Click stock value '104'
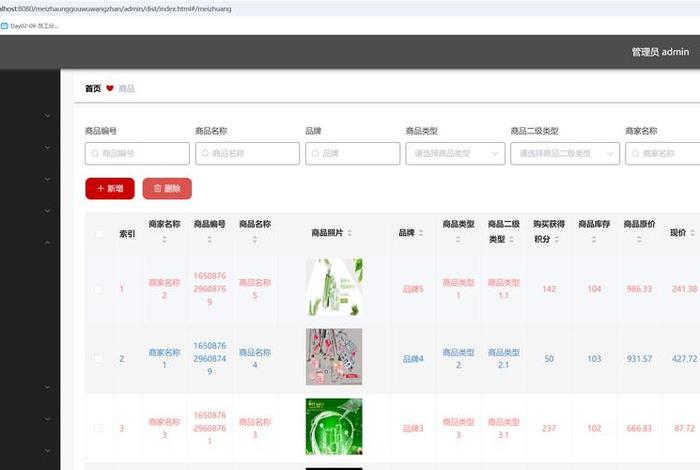The image size is (700, 470). point(594,289)
